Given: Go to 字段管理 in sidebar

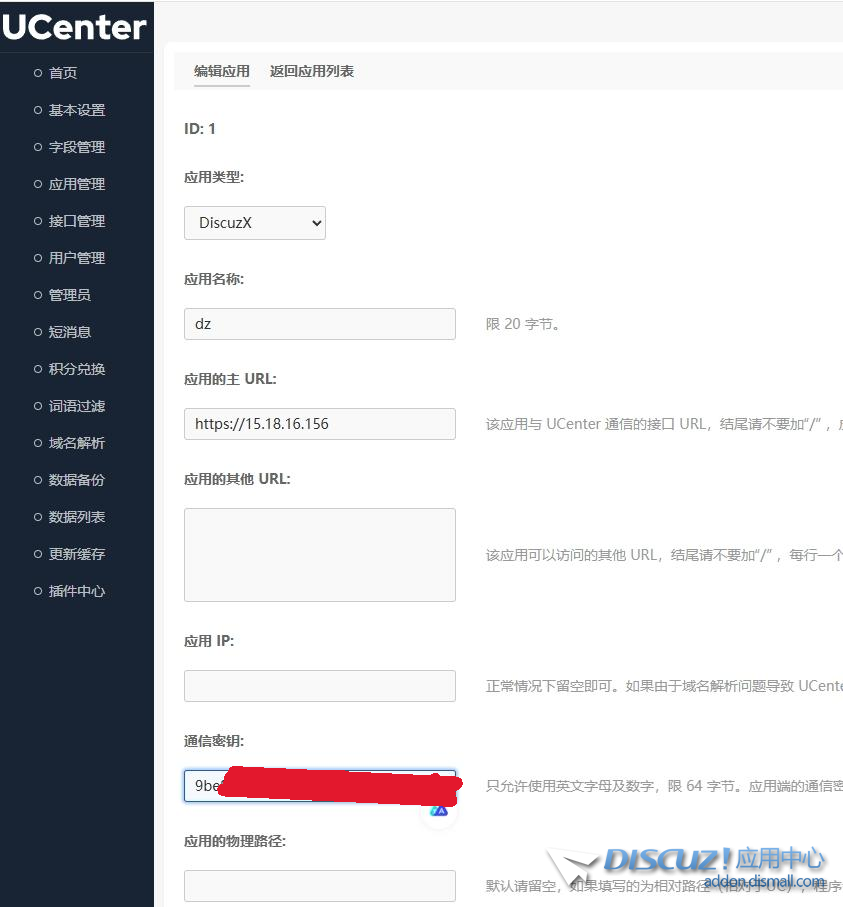Looking at the screenshot, I should pos(76,147).
